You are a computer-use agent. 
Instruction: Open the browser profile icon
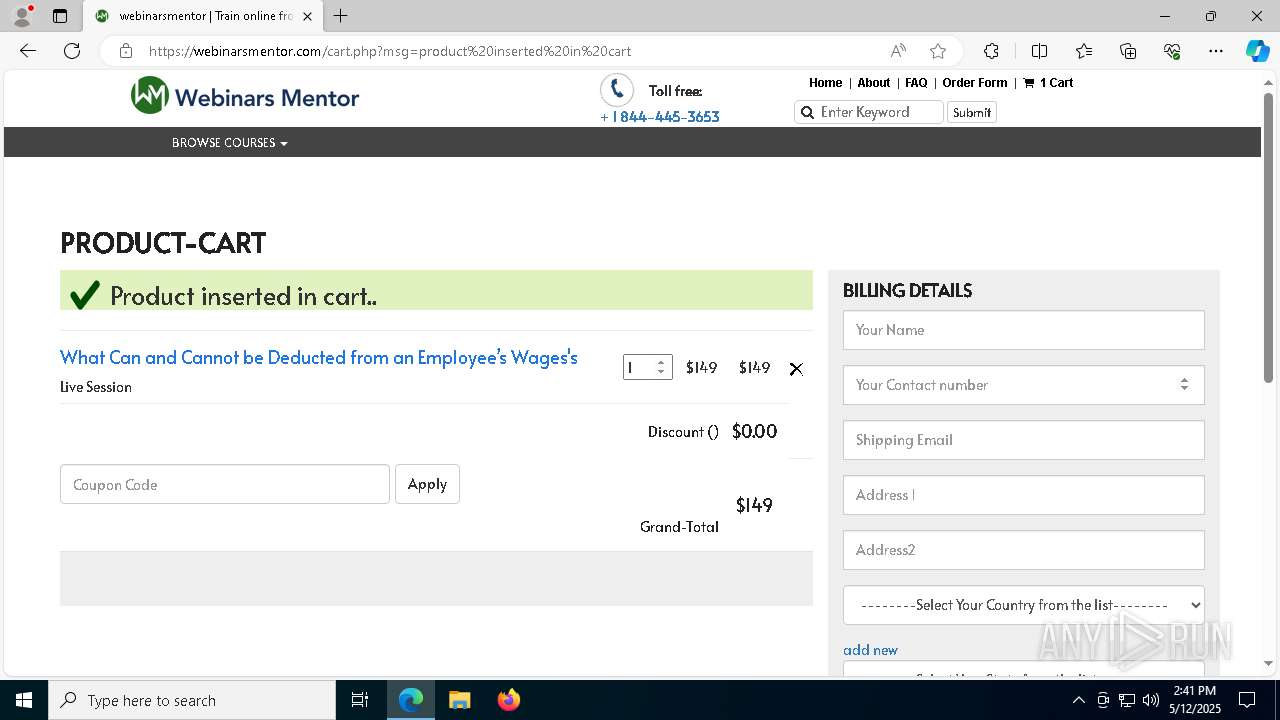pyautogui.click(x=21, y=16)
